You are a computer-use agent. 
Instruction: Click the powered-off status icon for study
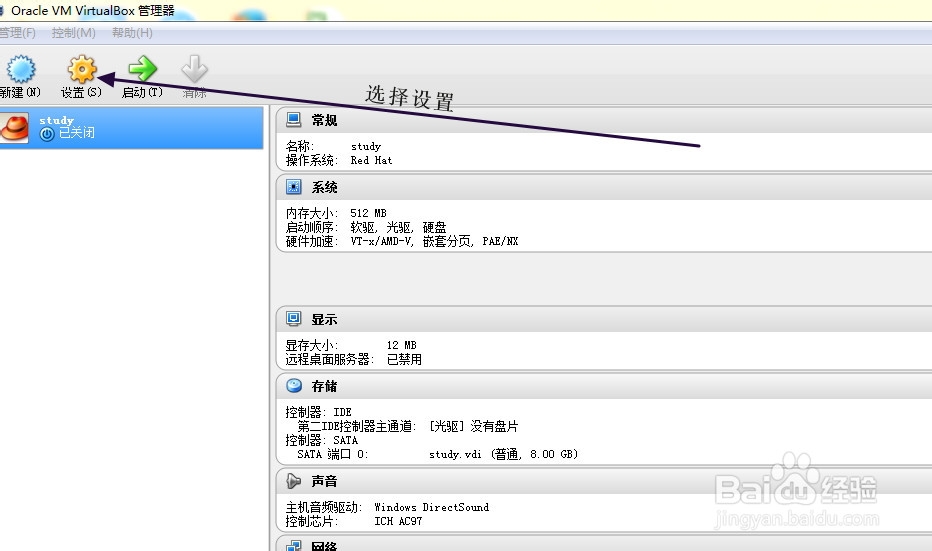[47, 134]
